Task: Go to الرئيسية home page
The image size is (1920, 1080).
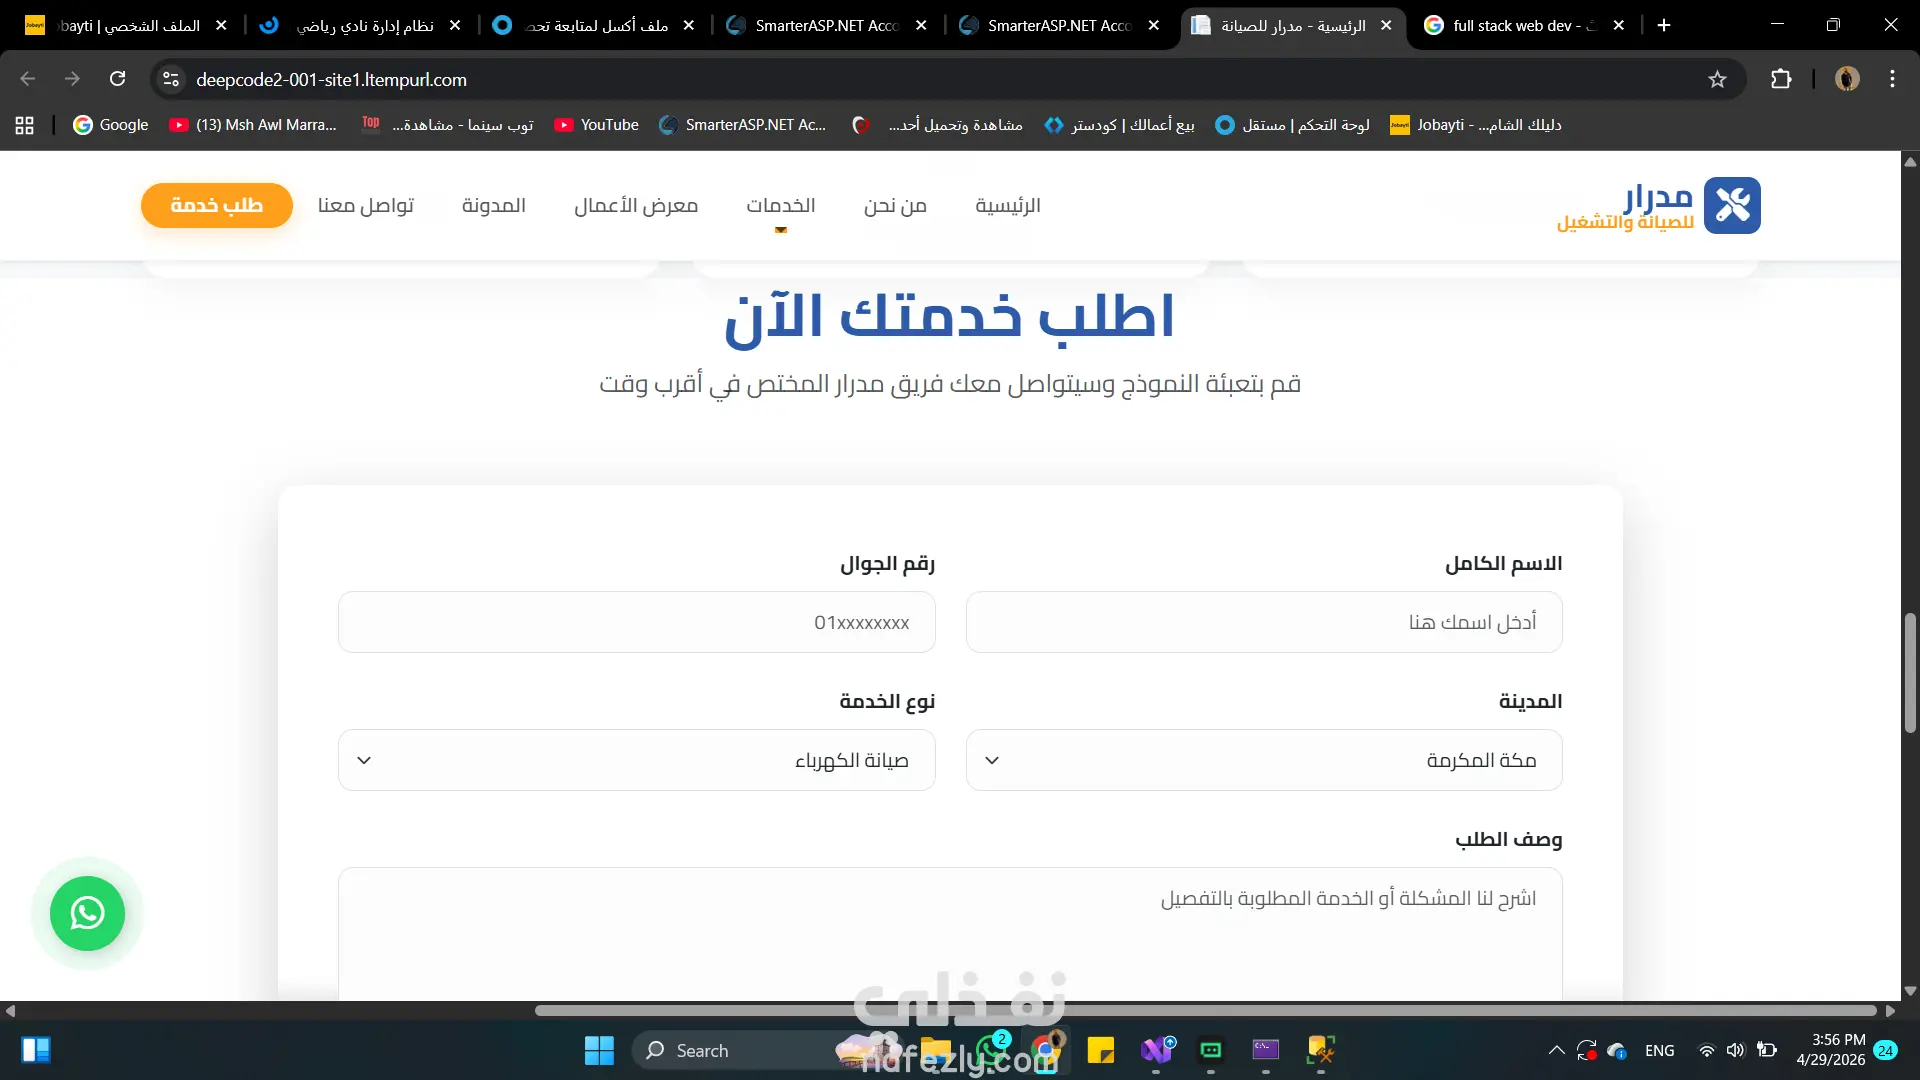Action: click(1008, 206)
